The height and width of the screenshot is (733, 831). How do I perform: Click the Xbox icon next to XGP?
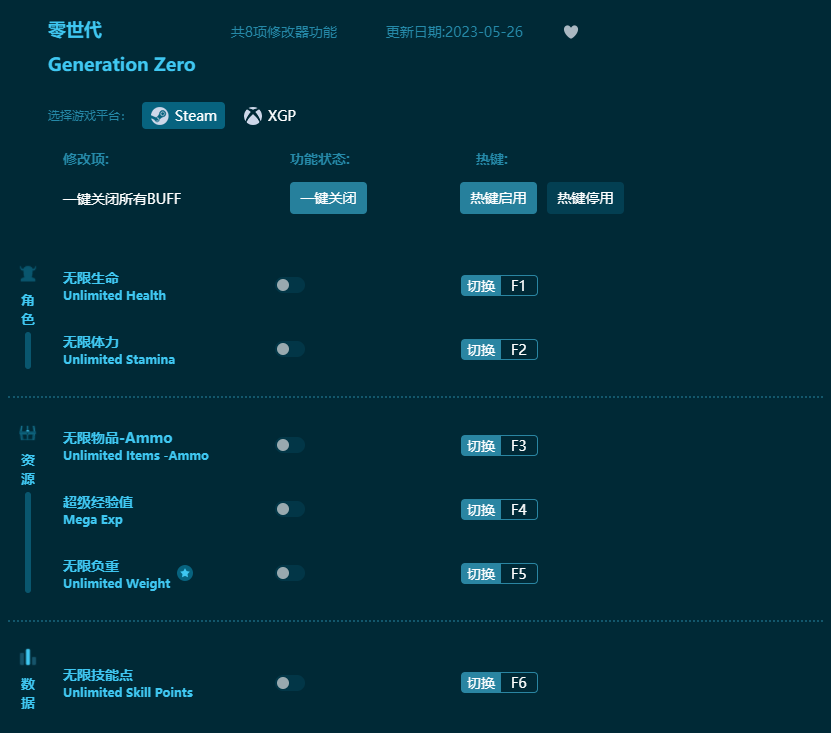coord(251,115)
